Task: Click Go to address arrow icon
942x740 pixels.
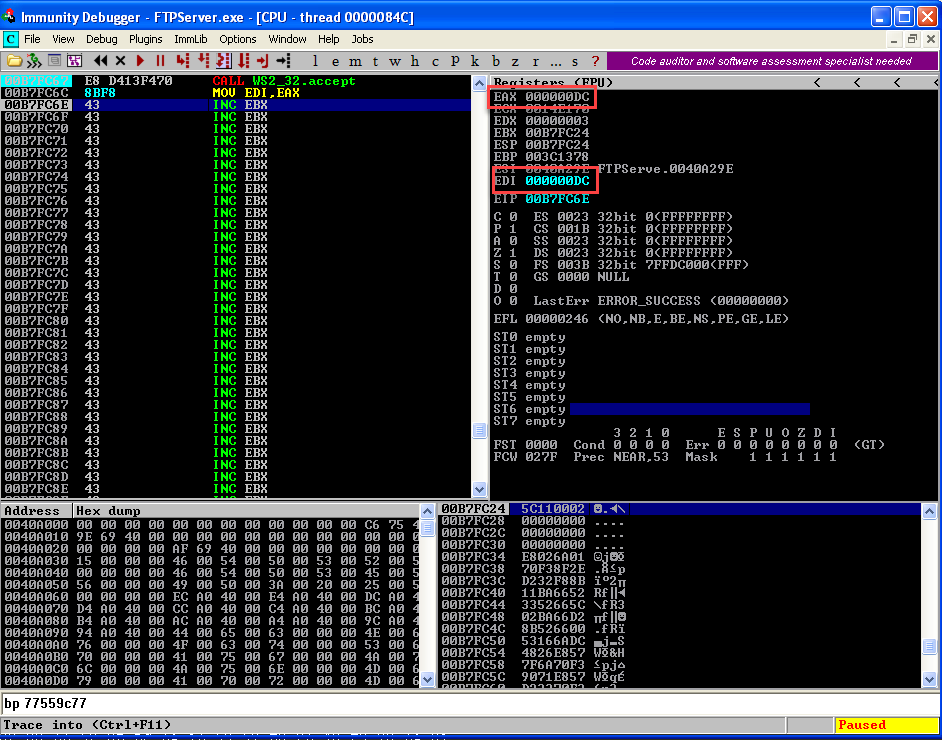Action: (283, 61)
